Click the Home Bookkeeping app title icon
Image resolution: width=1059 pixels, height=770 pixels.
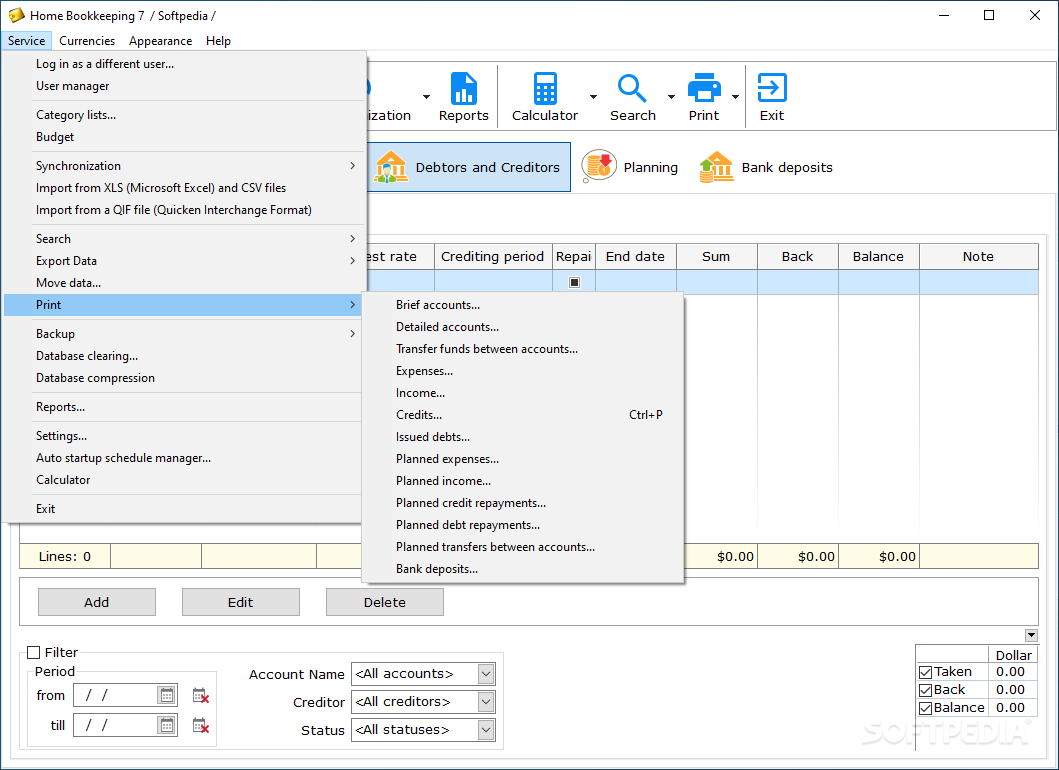pyautogui.click(x=16, y=15)
